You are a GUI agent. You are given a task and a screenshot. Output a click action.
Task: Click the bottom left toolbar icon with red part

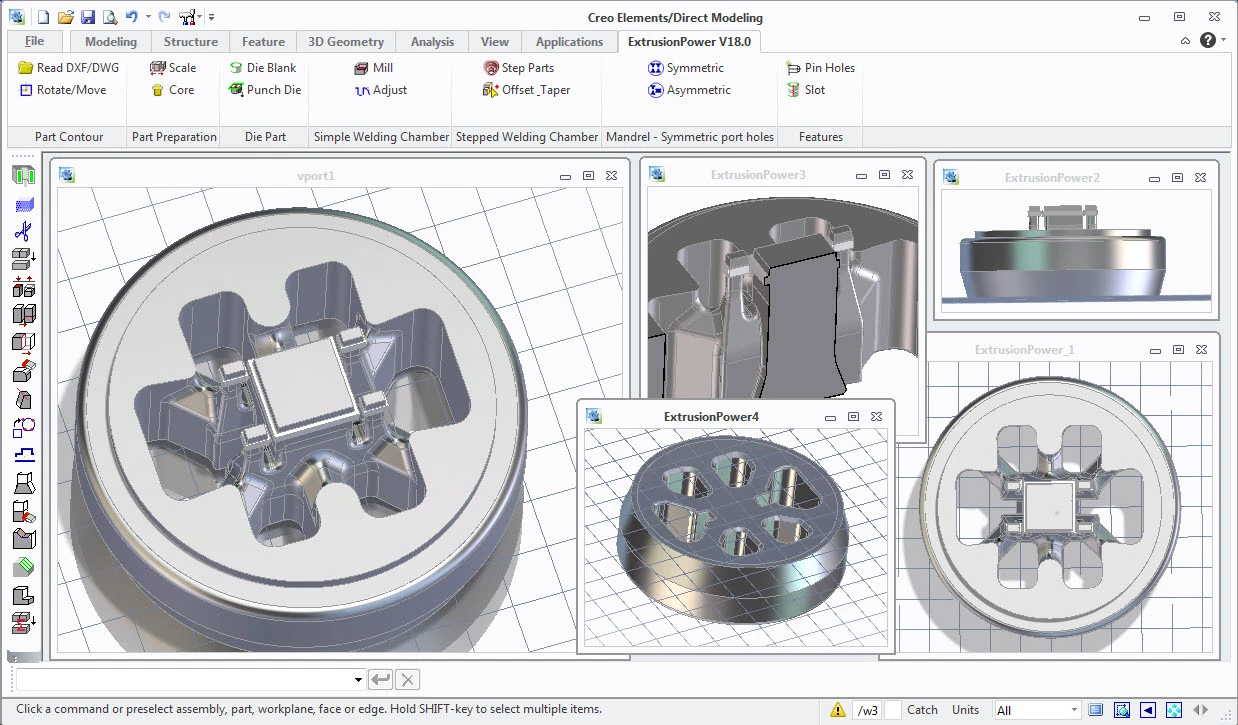point(24,624)
